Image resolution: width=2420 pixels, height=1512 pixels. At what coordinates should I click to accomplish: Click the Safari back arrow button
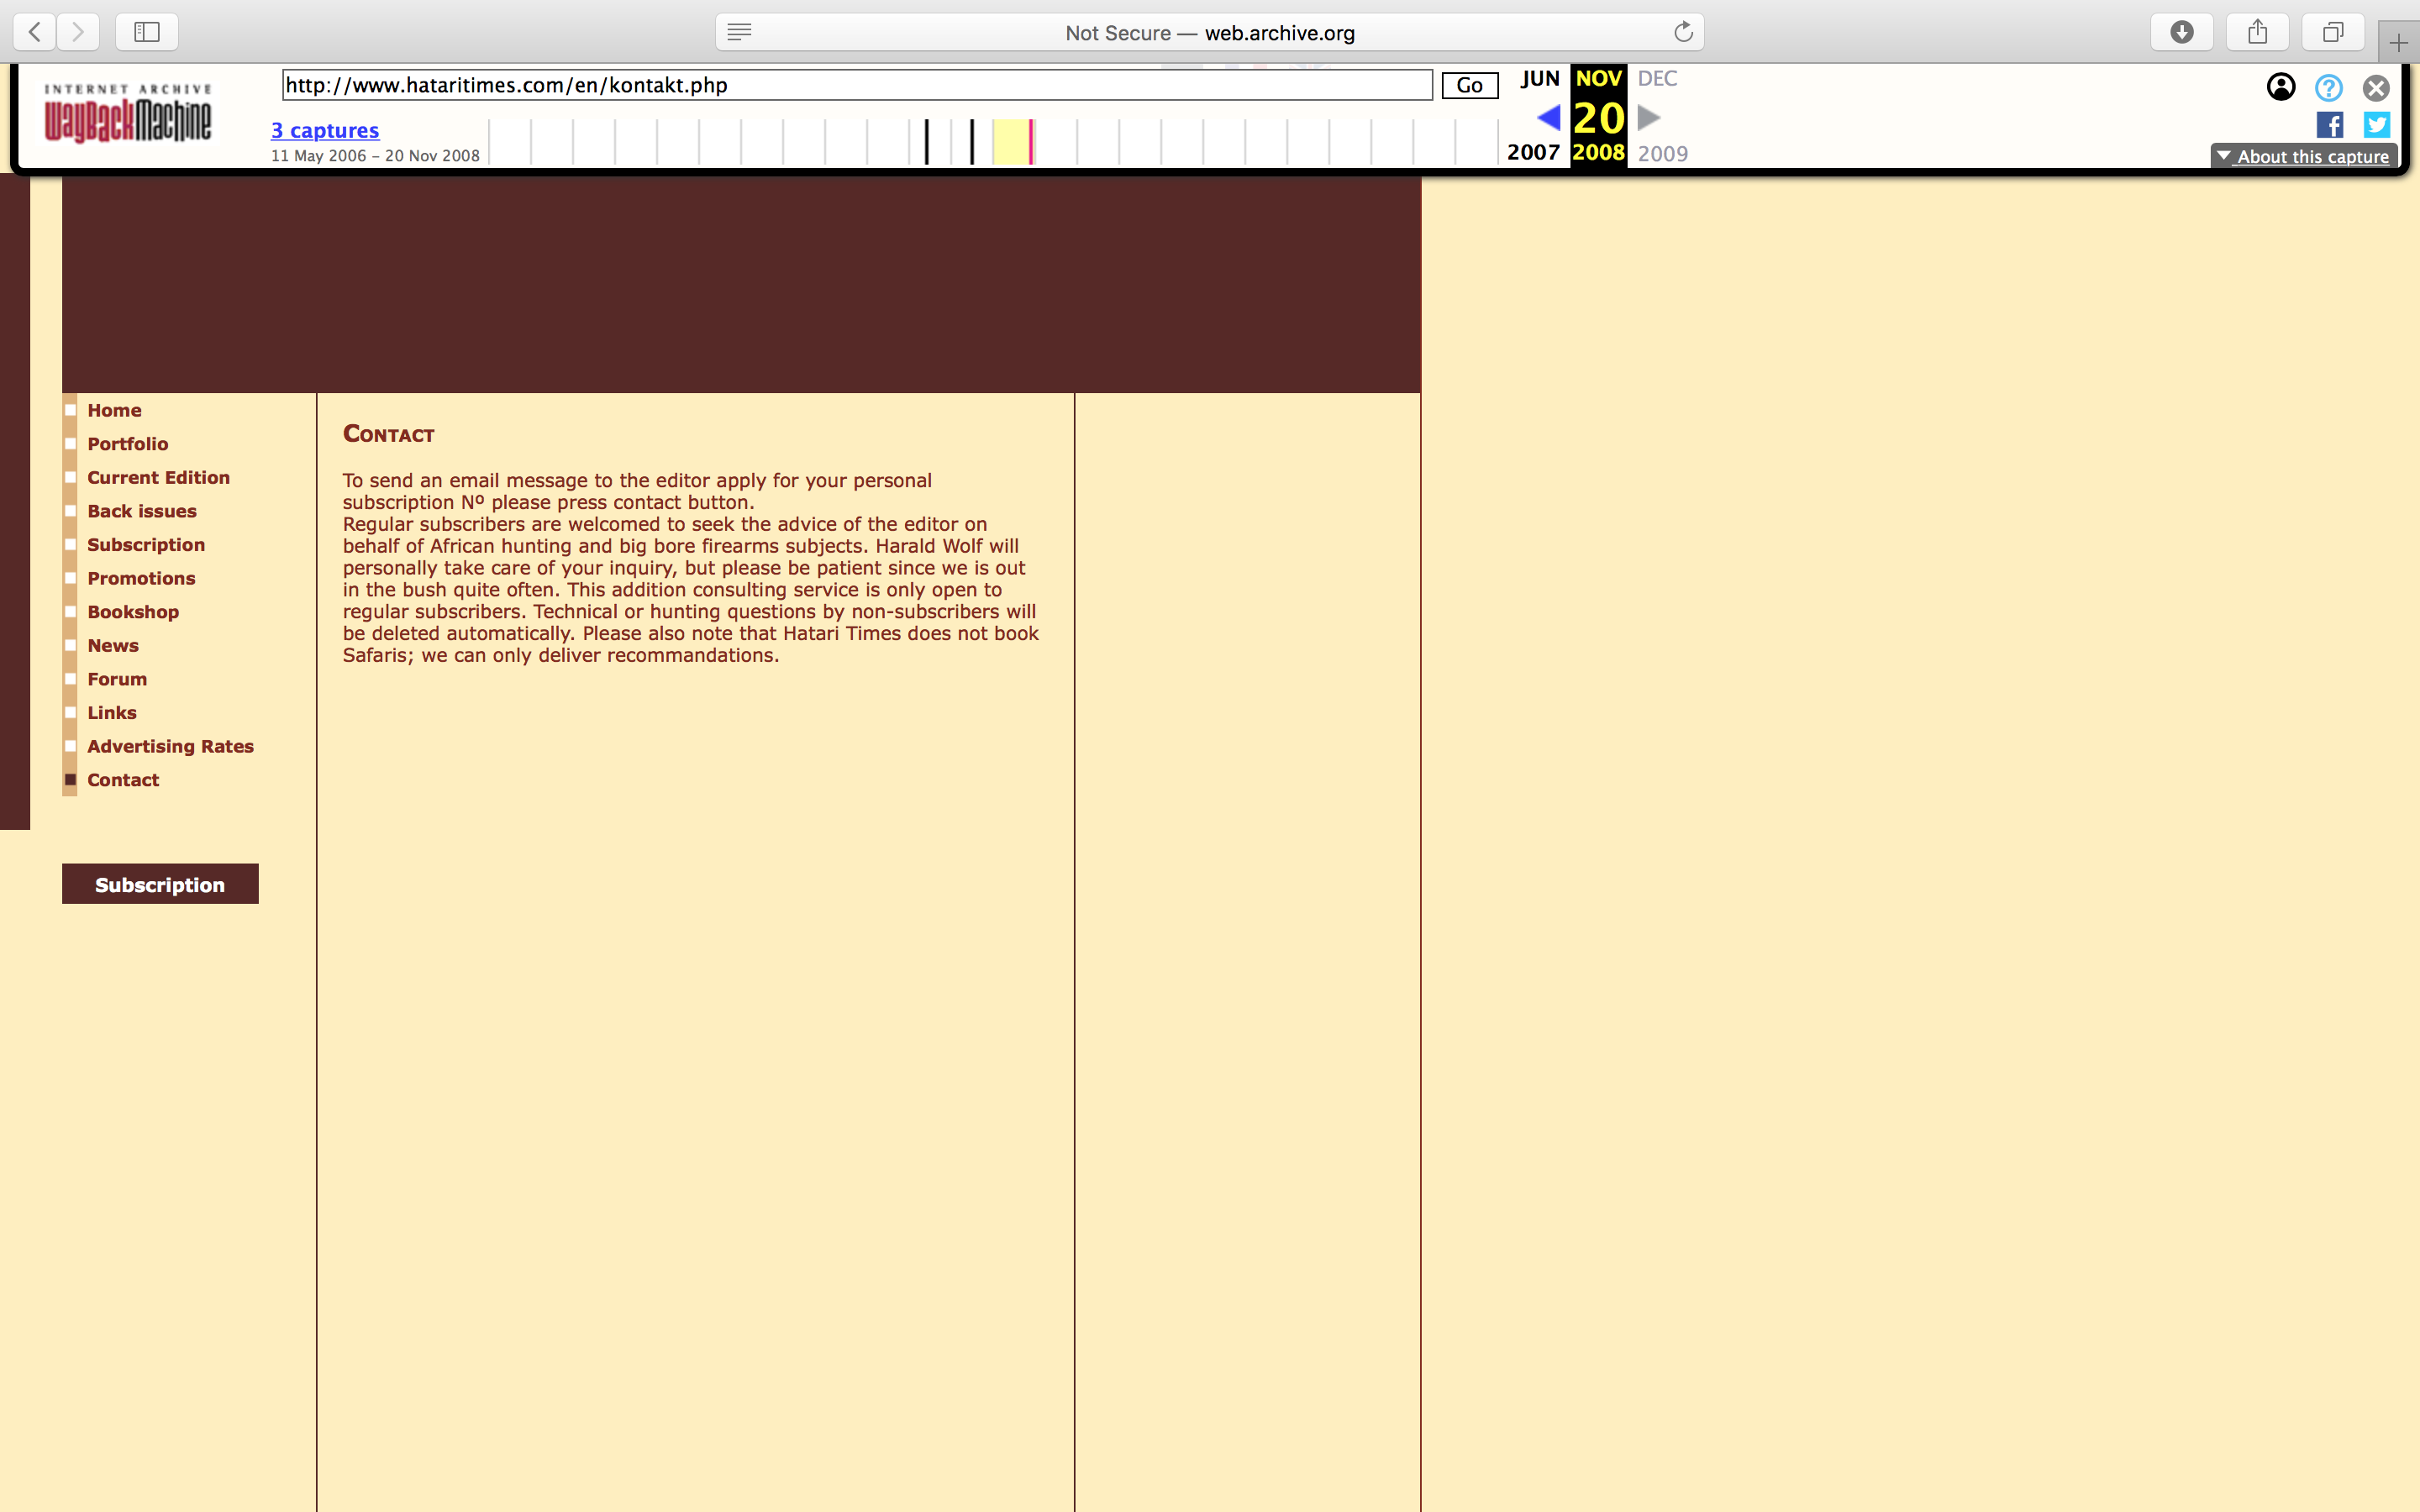pos(35,32)
